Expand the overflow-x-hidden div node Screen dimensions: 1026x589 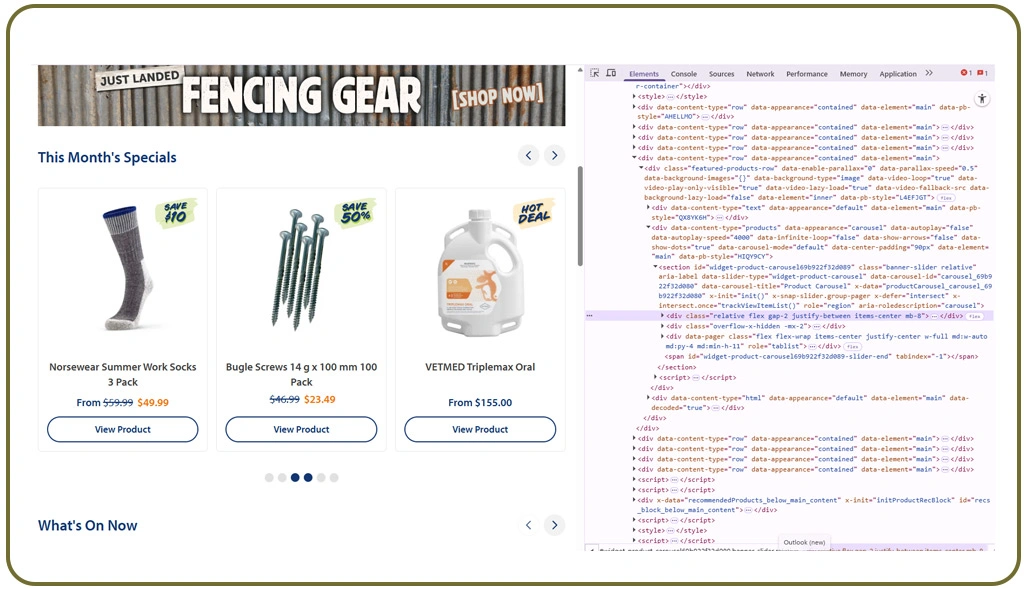(x=663, y=326)
